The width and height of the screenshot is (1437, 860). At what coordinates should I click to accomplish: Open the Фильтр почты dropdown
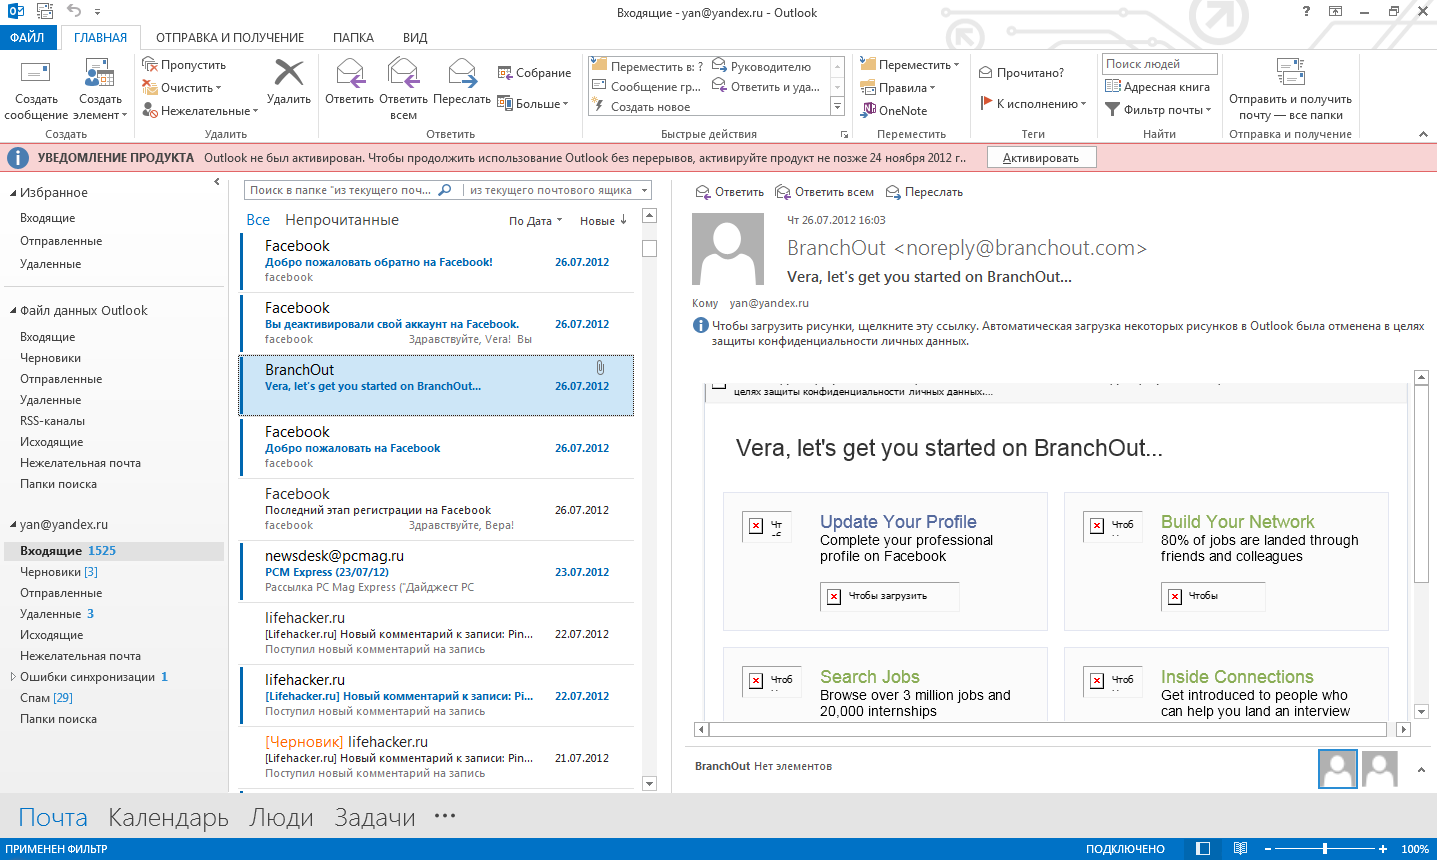click(1158, 110)
